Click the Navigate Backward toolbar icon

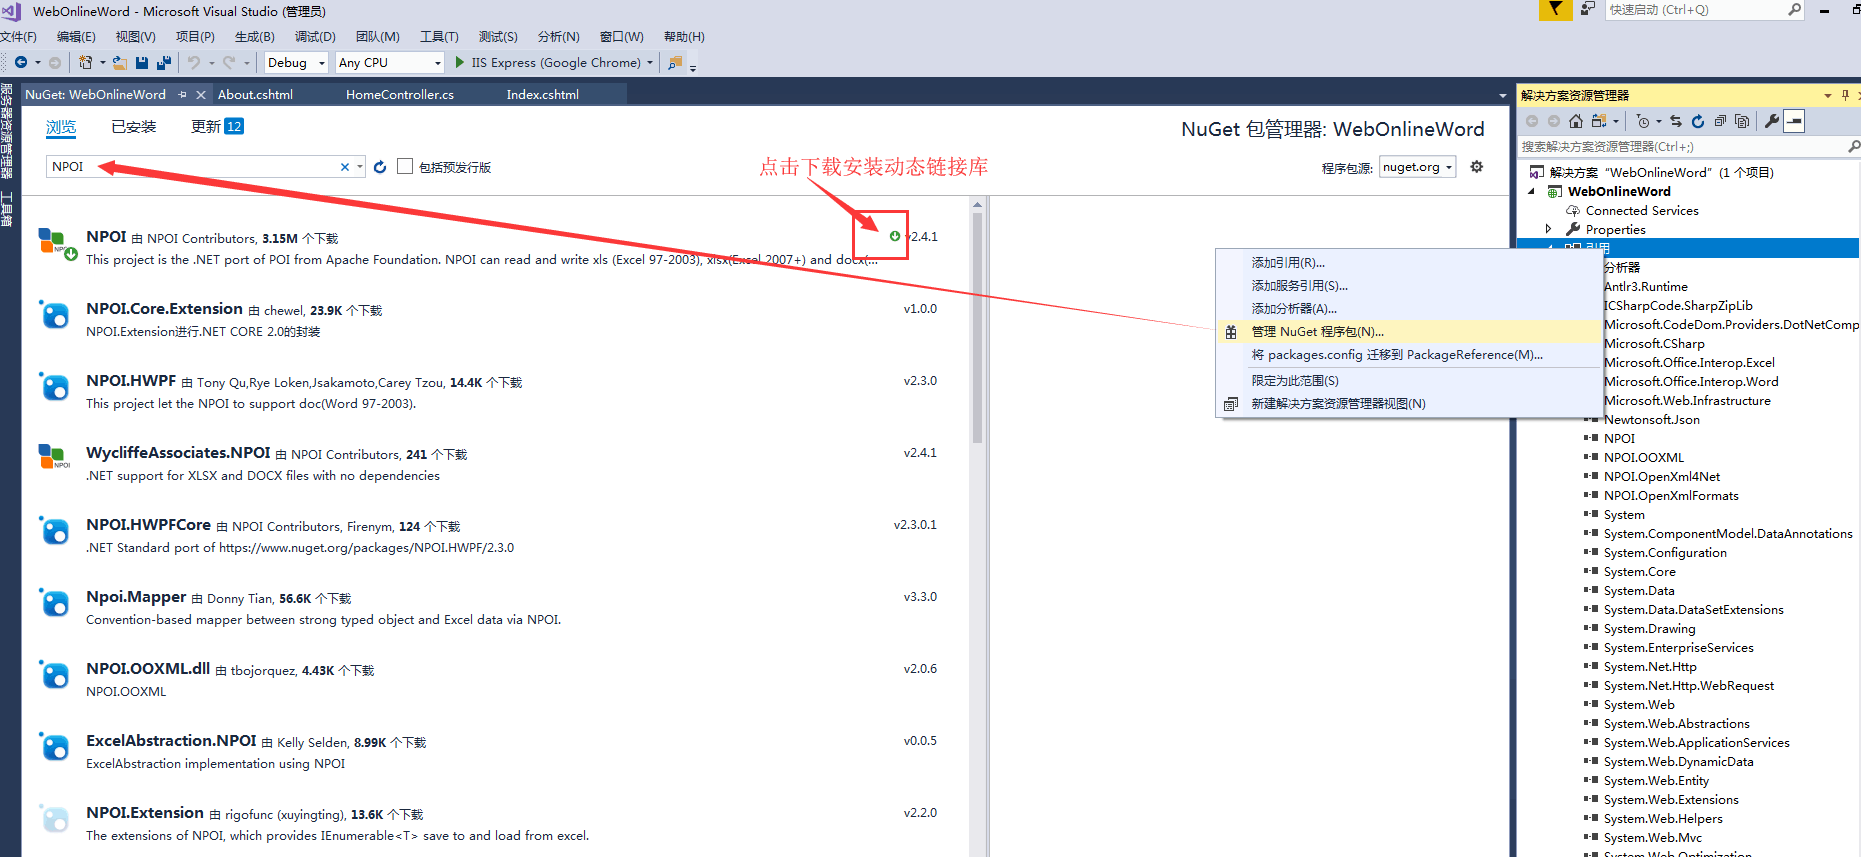(20, 62)
